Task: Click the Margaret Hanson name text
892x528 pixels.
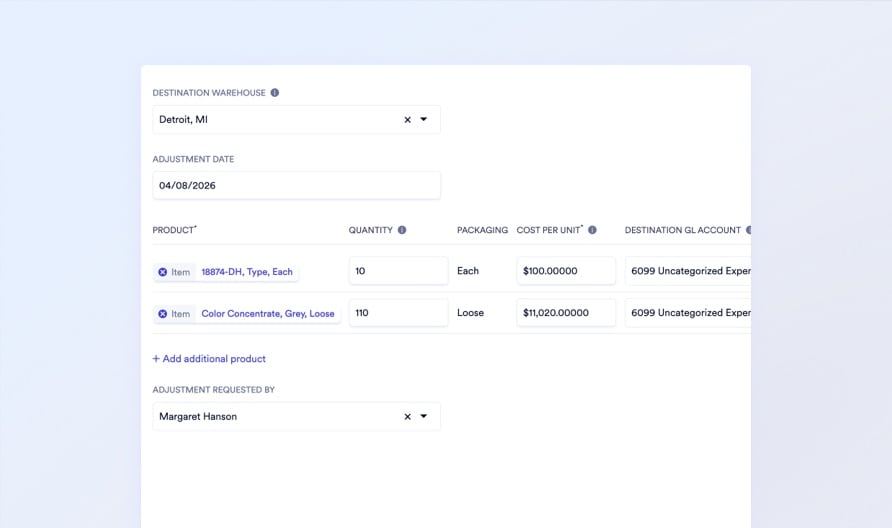Action: 198,416
